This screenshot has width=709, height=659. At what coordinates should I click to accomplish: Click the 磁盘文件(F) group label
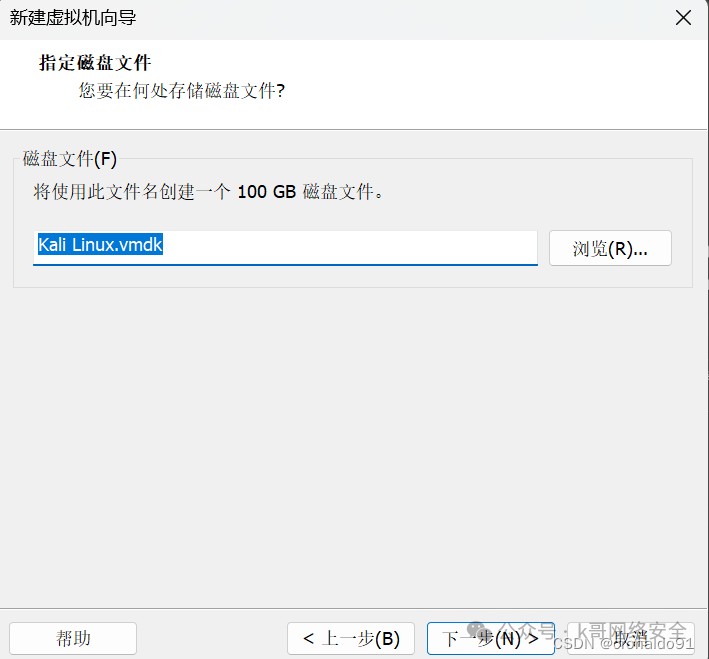click(69, 159)
